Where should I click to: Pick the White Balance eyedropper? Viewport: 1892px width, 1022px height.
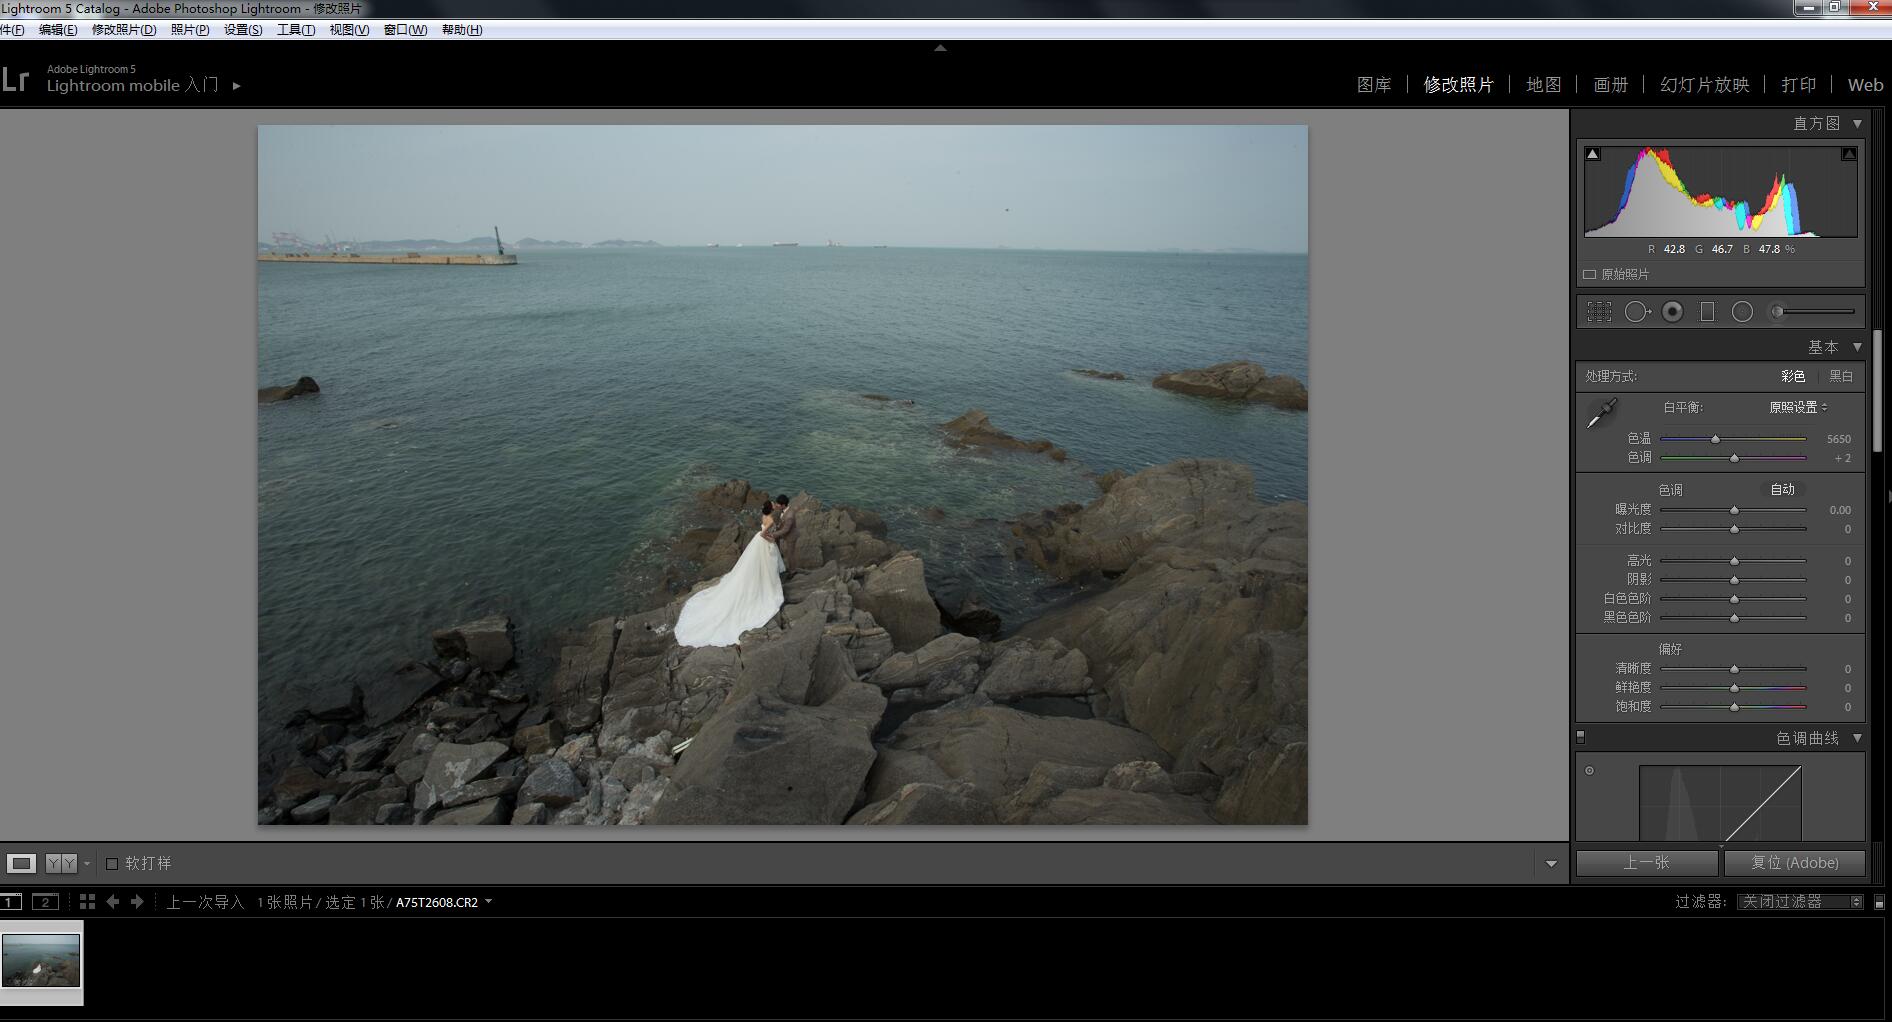point(1601,413)
